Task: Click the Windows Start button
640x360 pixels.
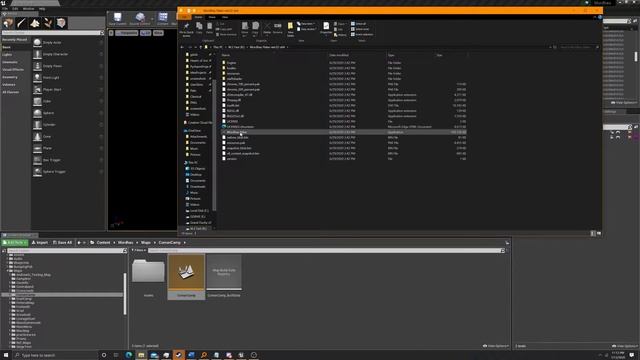Action: [6, 355]
